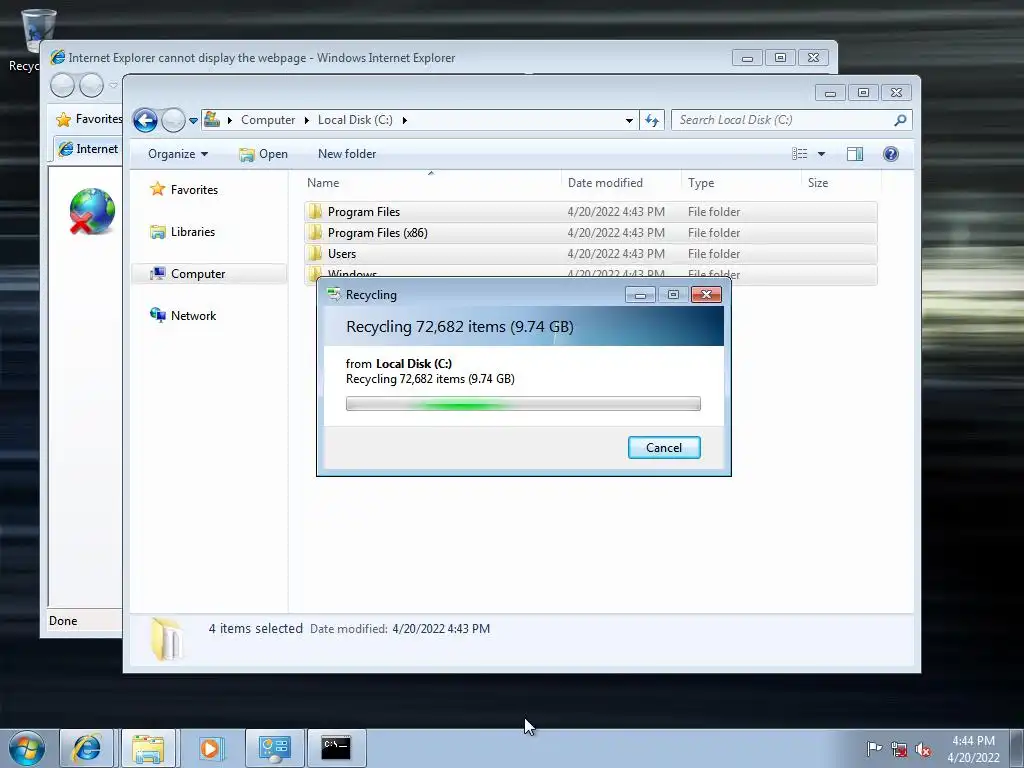The image size is (1024, 768).
Task: Open Command Prompt from the taskbar
Action: point(336,748)
